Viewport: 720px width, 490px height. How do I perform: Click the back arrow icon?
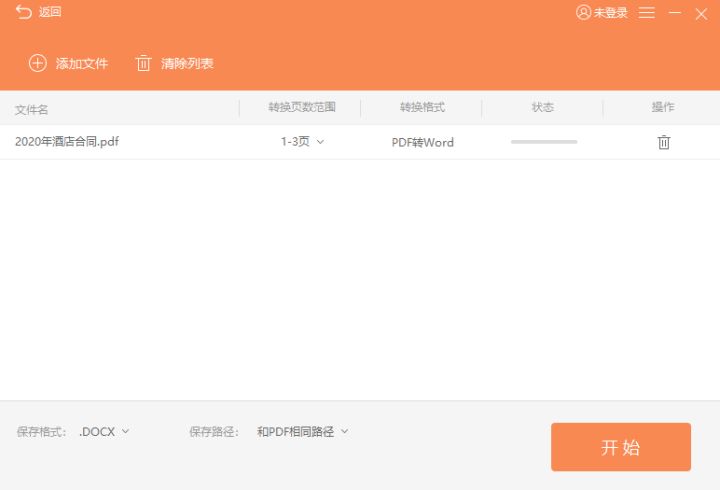[23, 12]
